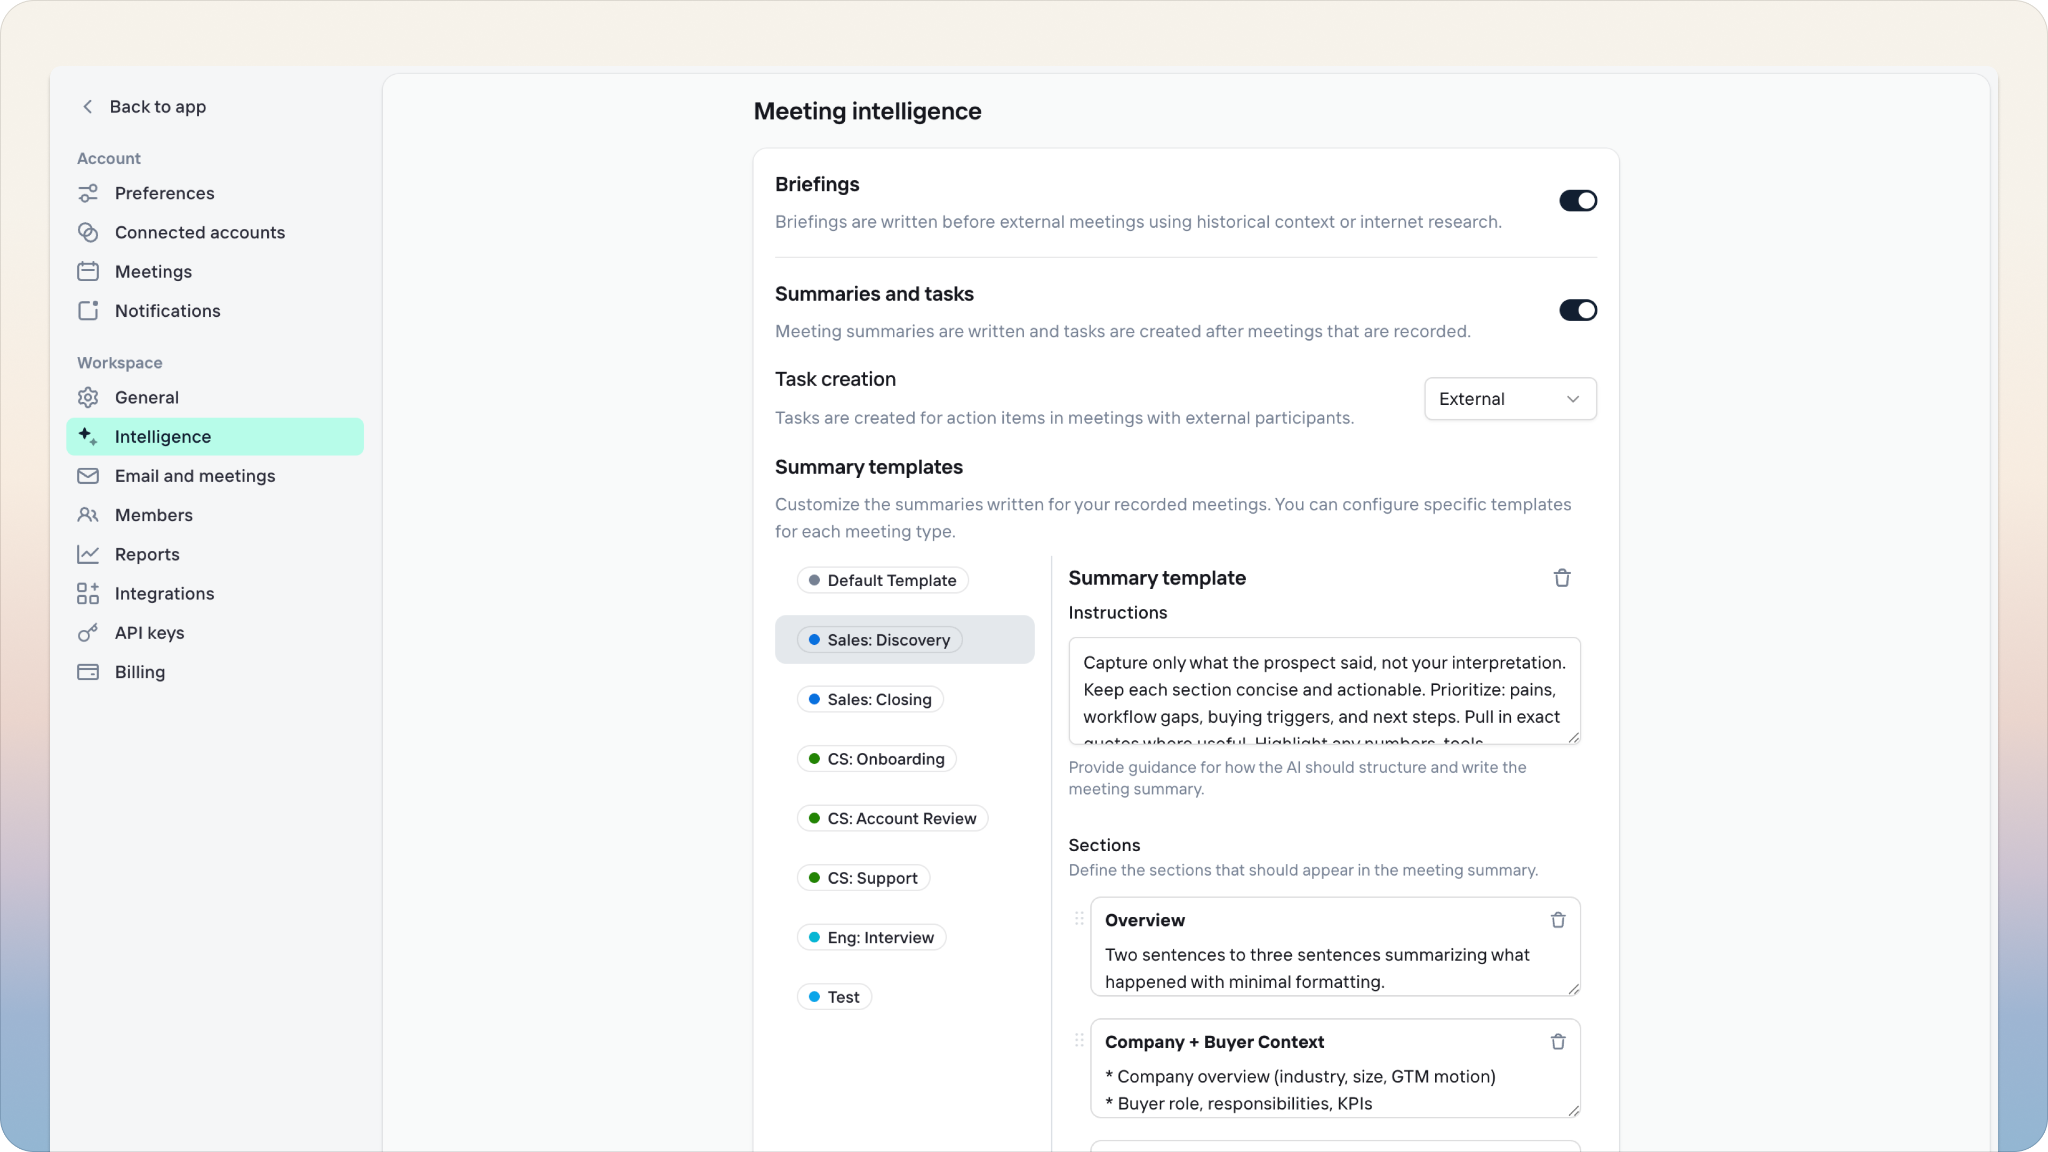Viewport: 2048px width, 1152px height.
Task: Click the Summary templates heading
Action: pyautogui.click(x=868, y=467)
